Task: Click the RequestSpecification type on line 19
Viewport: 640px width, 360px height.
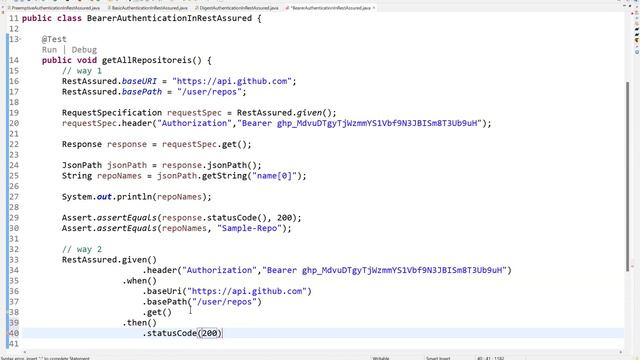Action: (112, 113)
